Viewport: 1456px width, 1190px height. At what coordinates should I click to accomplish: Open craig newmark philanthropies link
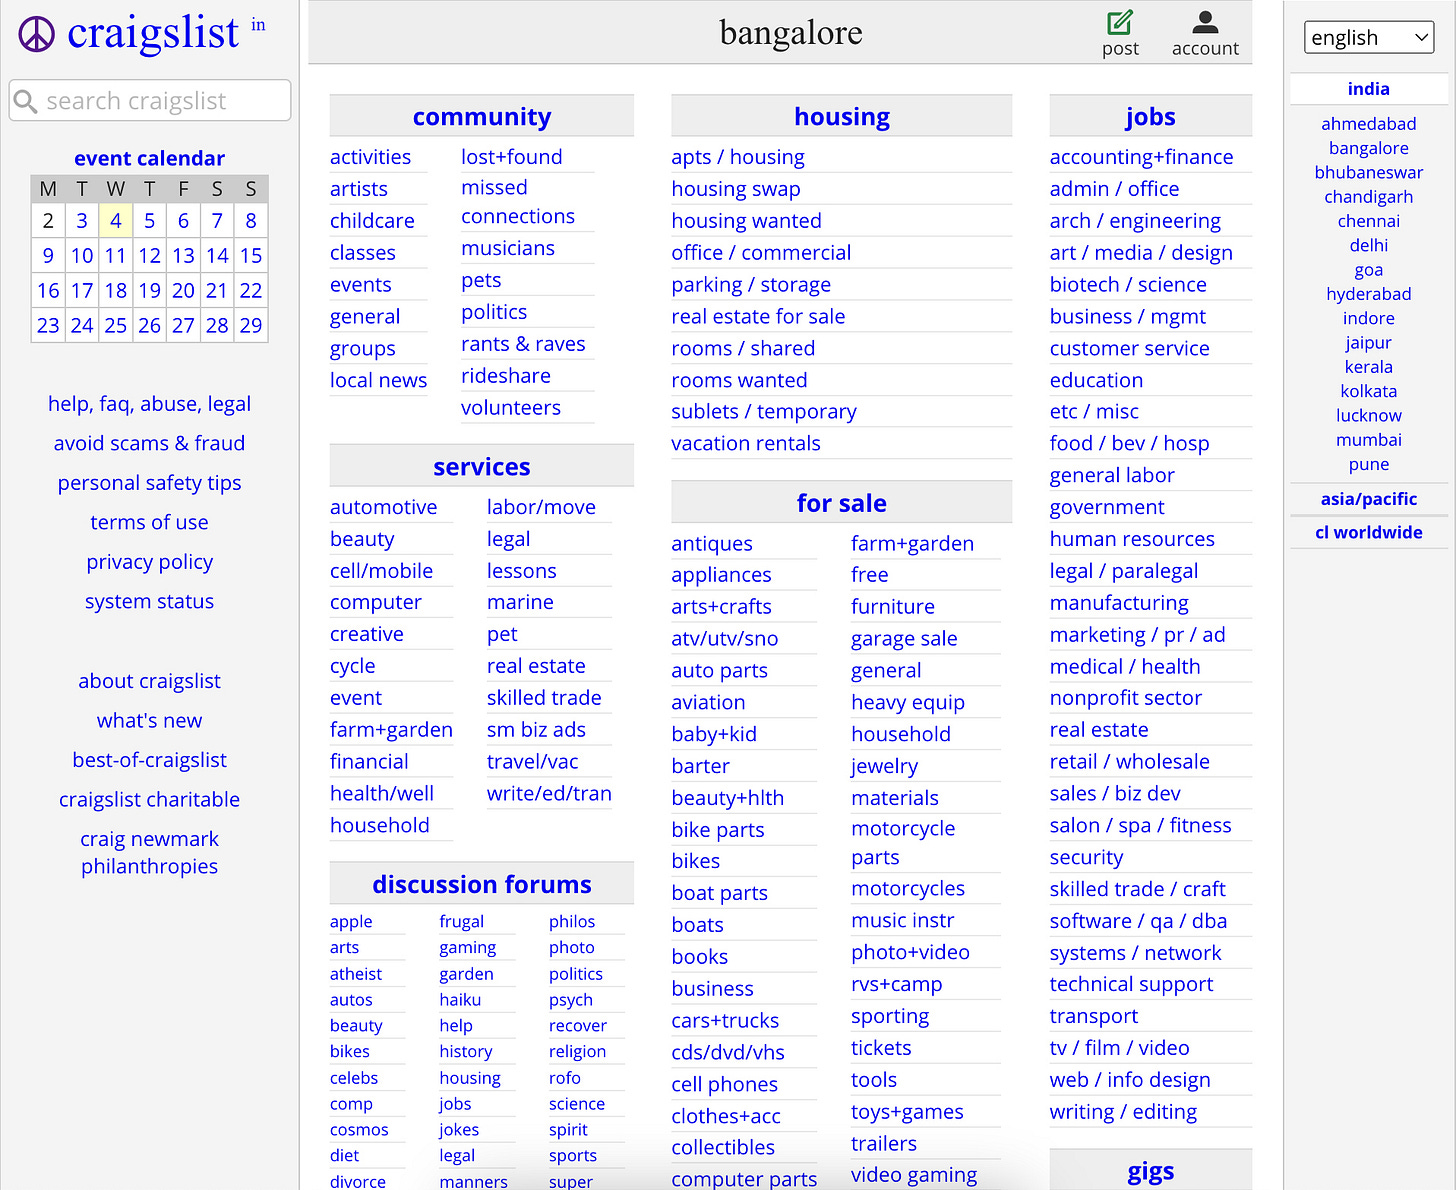point(149,853)
